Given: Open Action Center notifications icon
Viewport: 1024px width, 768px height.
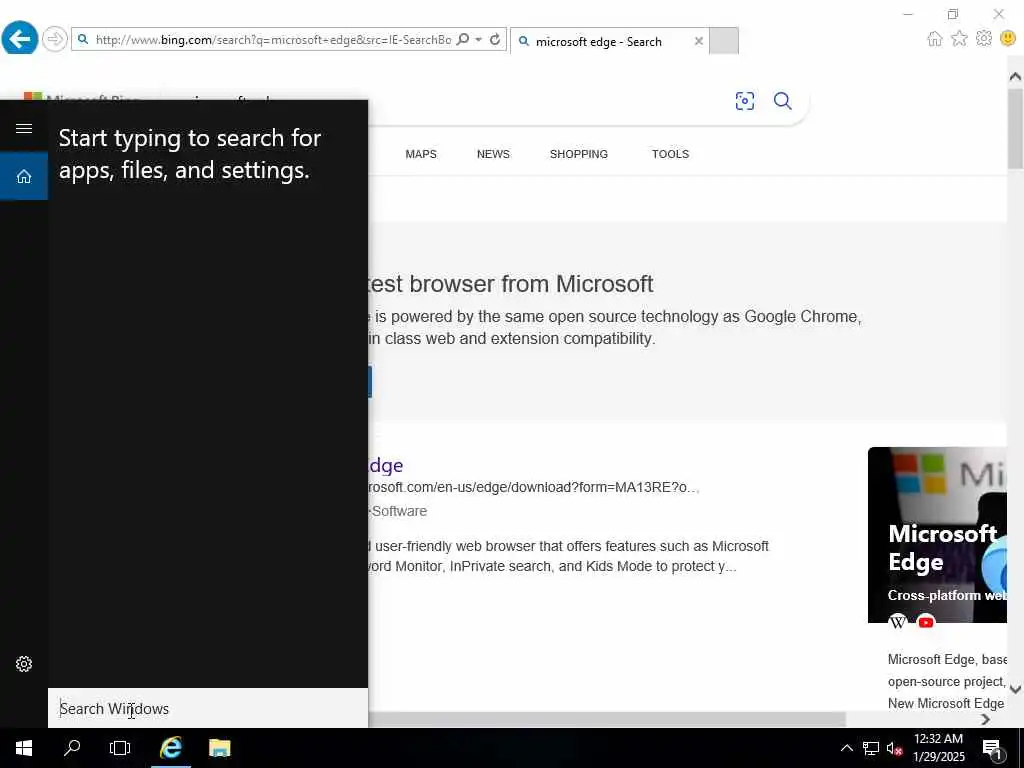Looking at the screenshot, I should 992,748.
